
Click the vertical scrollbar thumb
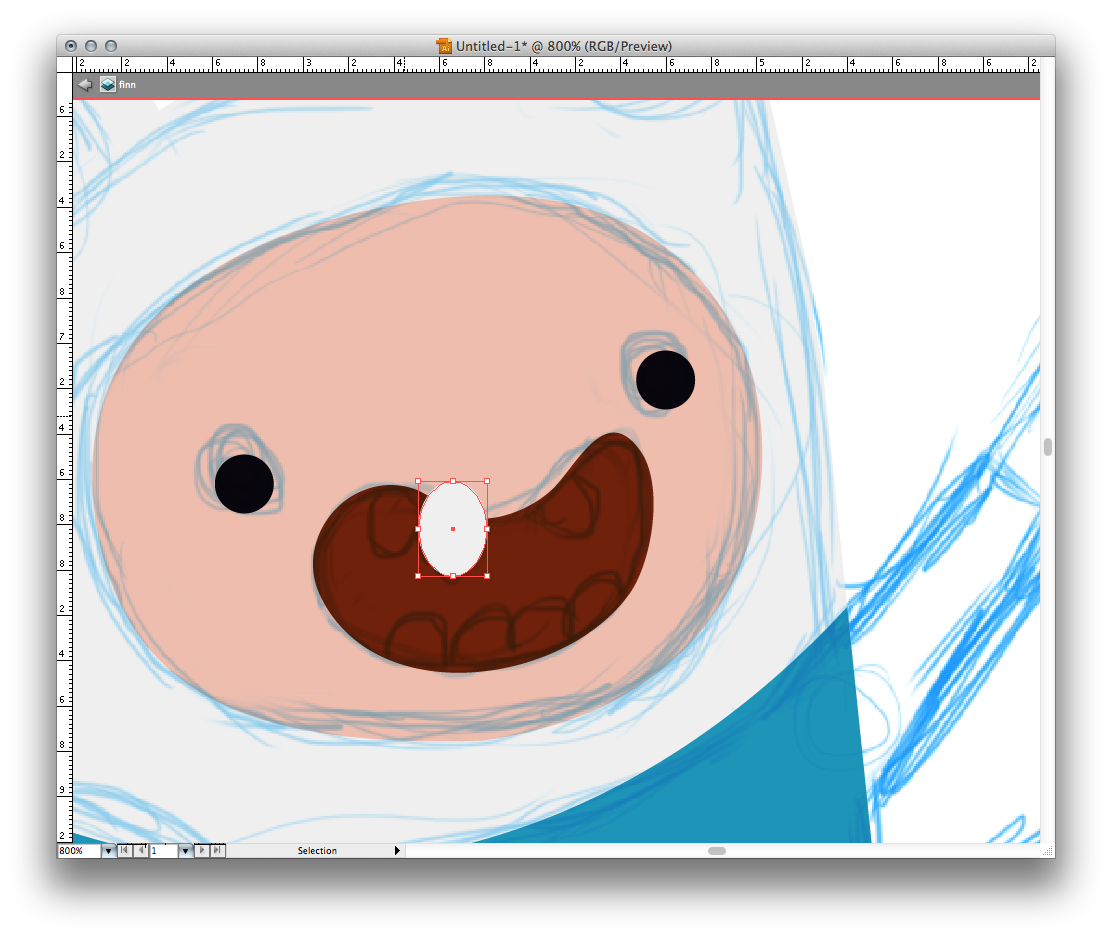pos(1047,447)
